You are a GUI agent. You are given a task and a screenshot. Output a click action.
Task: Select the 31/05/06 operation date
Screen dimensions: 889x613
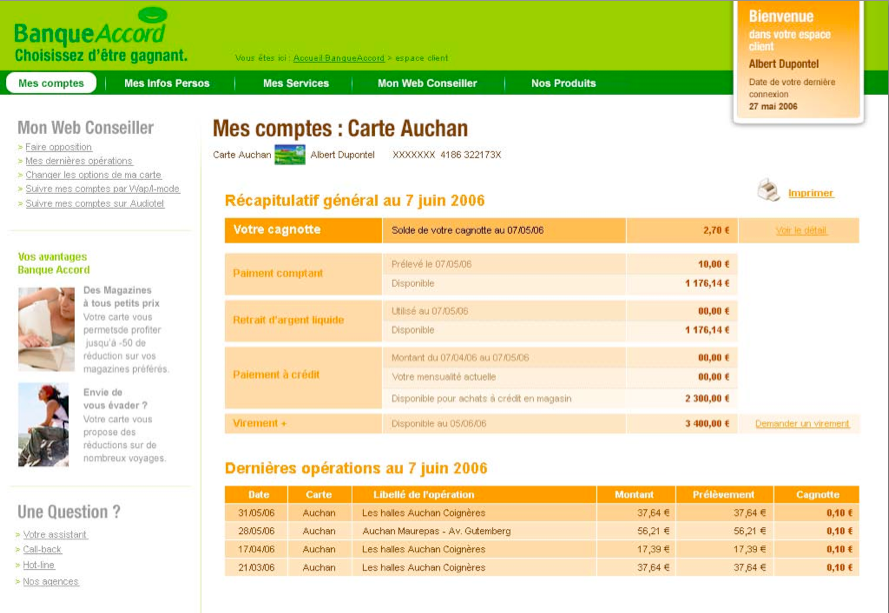point(256,513)
